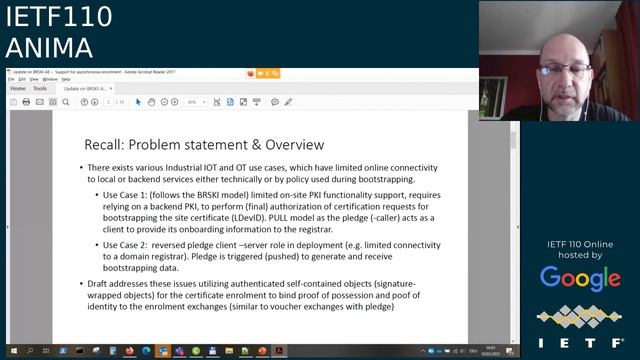Click the Save file icon in Acrobat toolbar
The width and height of the screenshot is (640, 360).
tap(13, 102)
